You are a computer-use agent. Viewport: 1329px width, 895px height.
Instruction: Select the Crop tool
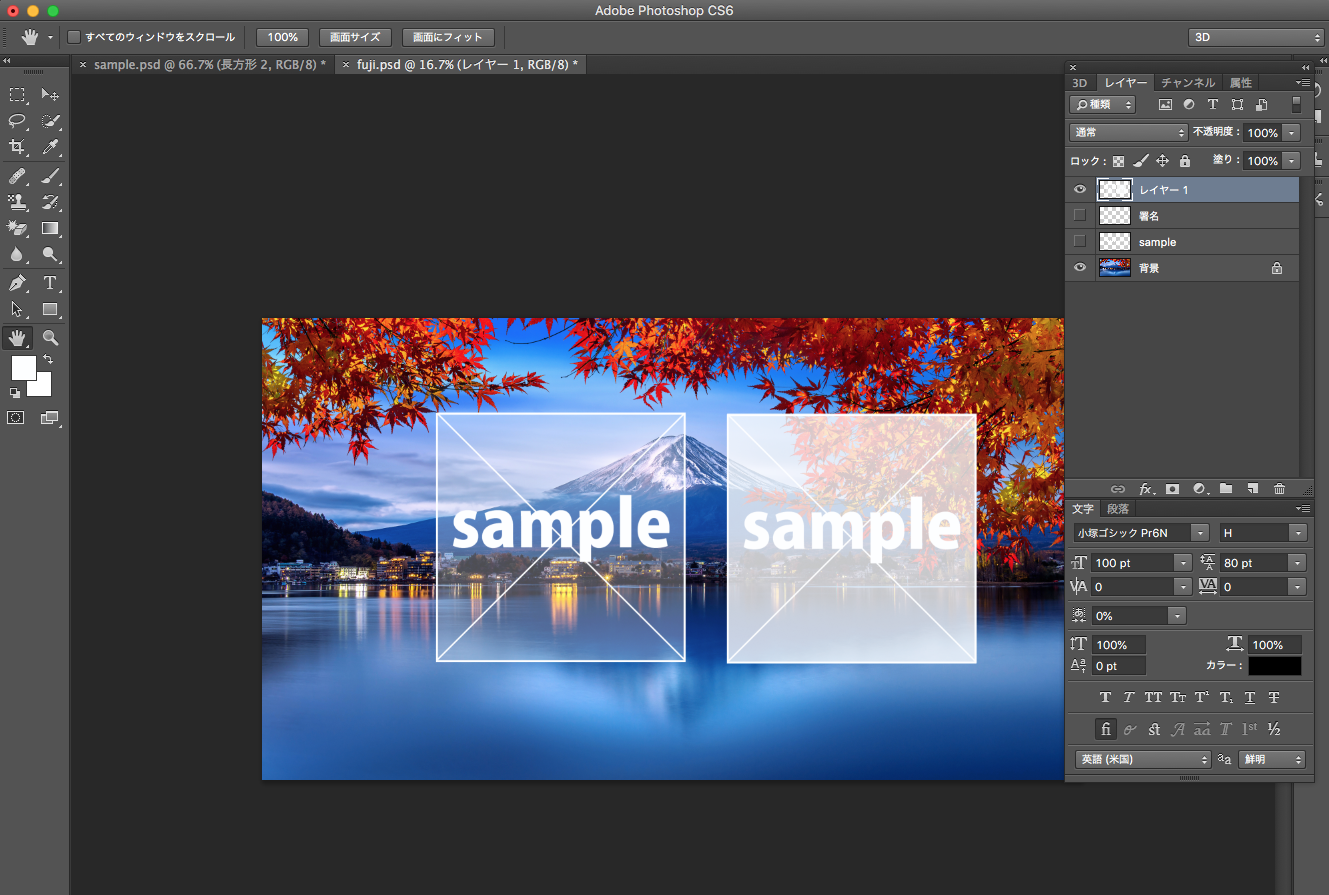tap(17, 147)
